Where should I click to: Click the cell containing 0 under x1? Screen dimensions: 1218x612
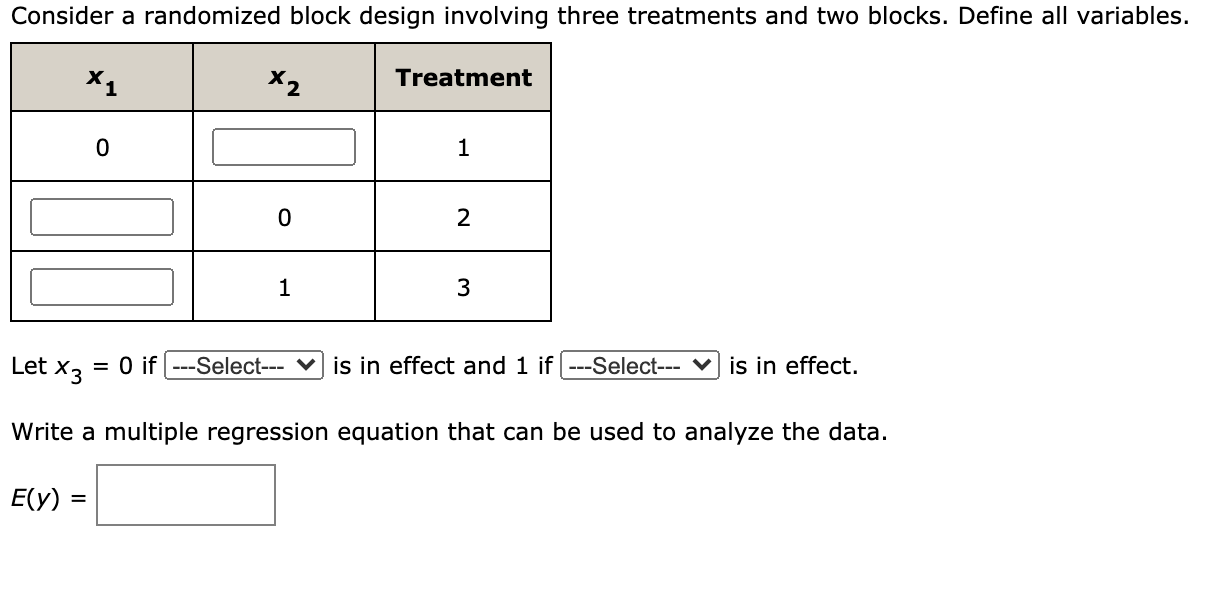101,146
